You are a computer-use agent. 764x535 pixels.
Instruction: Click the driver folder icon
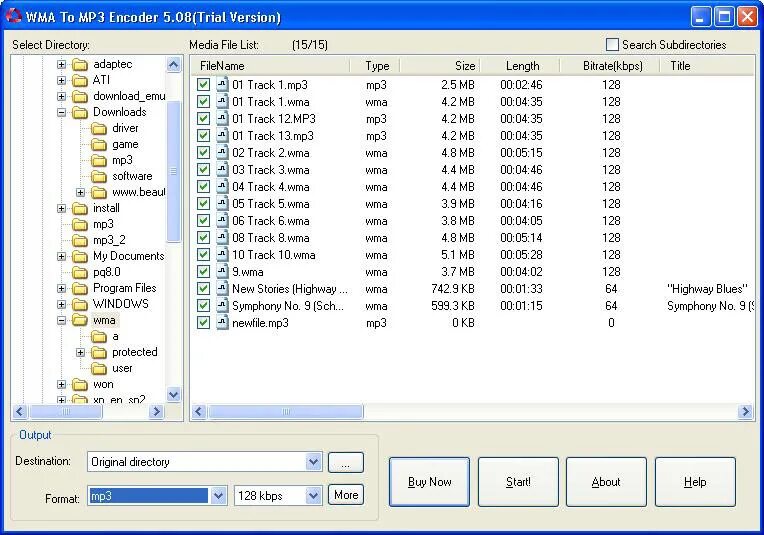coord(99,128)
